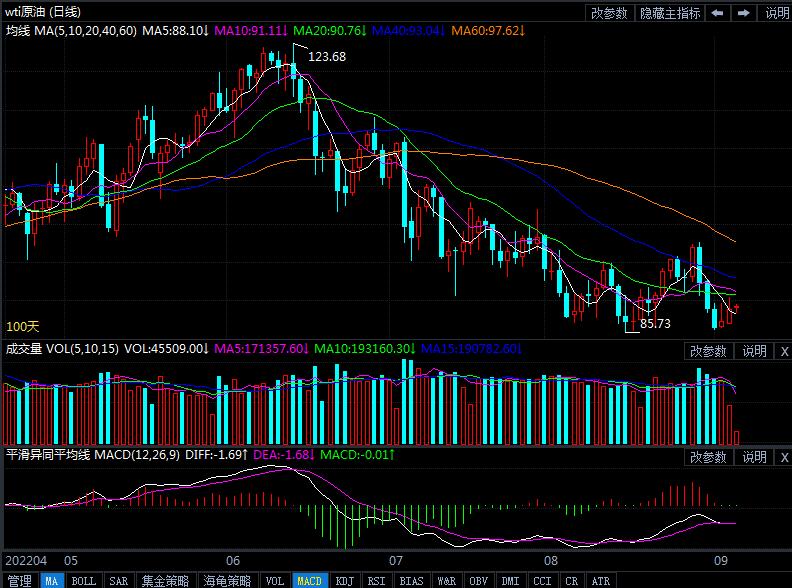This screenshot has width=792, height=588.
Task: Switch to the KDJ indicator tab
Action: click(x=344, y=580)
